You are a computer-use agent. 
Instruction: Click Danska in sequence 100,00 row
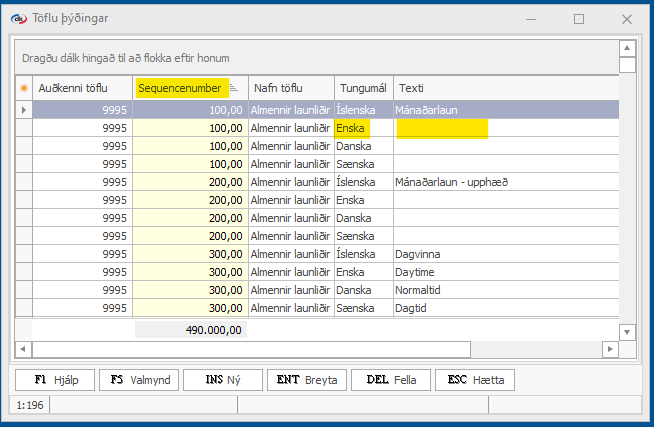[364, 146]
